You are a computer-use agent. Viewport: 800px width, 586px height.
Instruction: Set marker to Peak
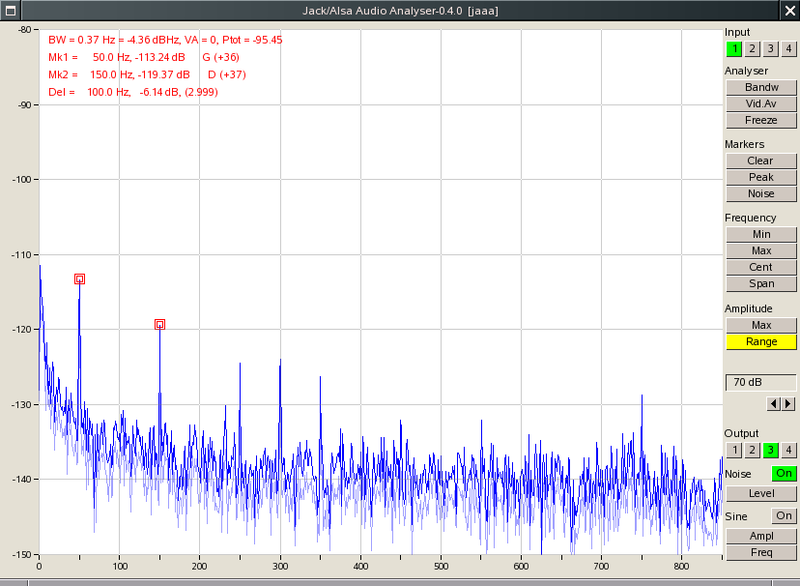pos(761,177)
